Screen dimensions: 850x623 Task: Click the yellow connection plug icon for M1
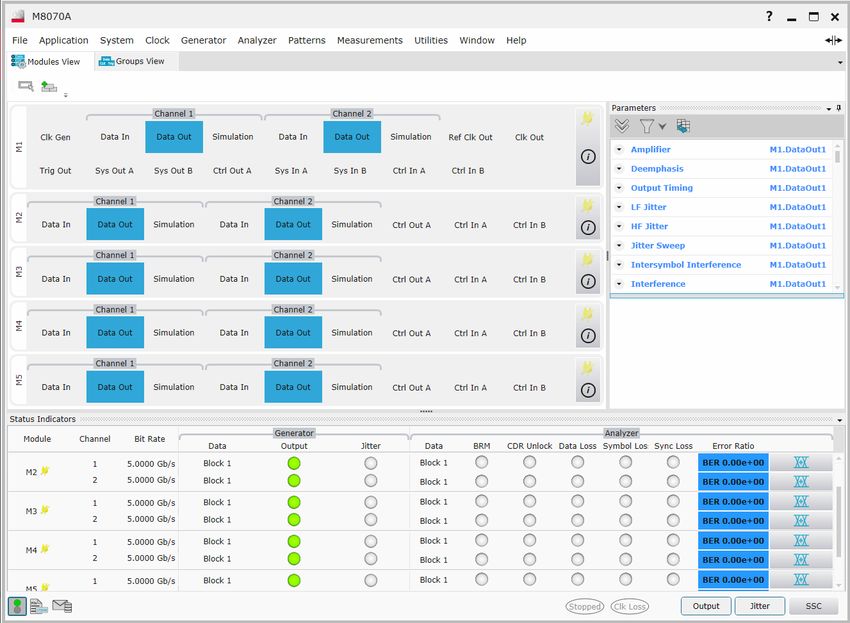pos(587,118)
